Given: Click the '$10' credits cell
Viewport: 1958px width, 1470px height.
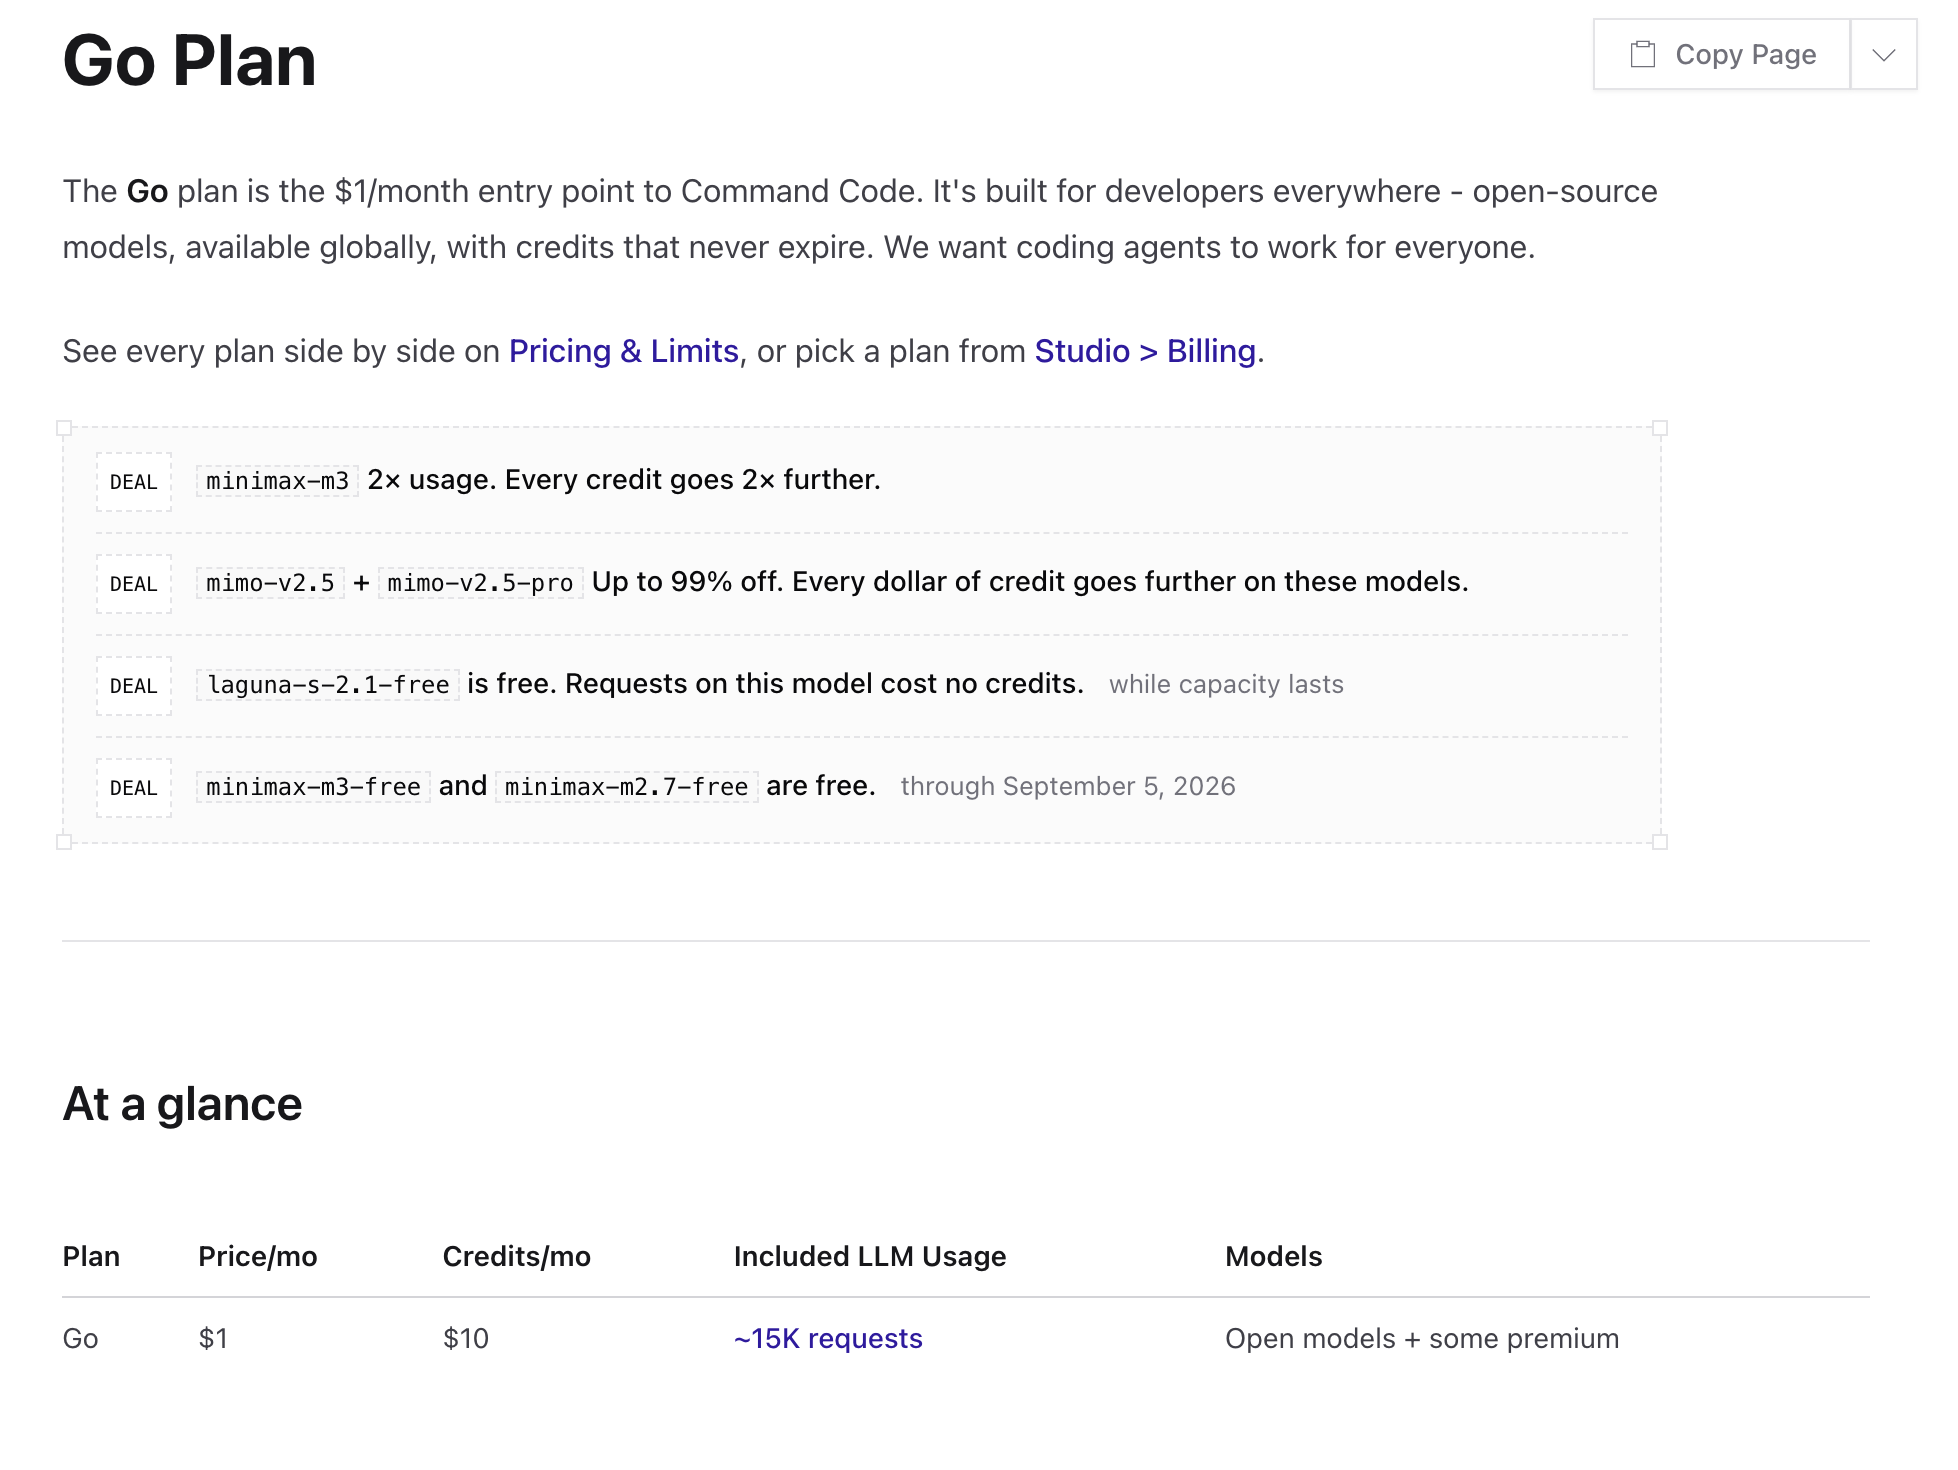Looking at the screenshot, I should tap(466, 1338).
